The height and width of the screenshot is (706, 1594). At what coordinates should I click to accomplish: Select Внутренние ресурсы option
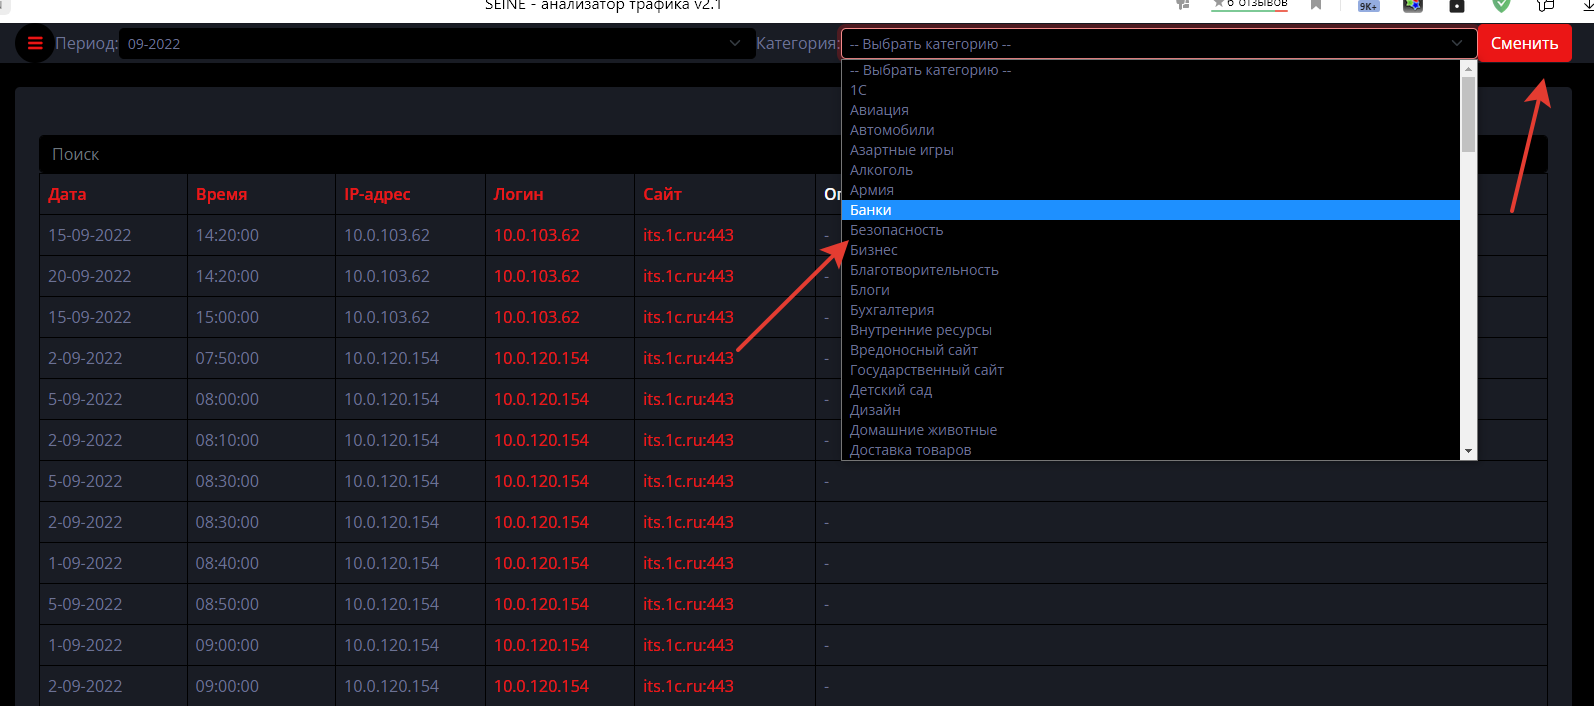pos(1151,330)
